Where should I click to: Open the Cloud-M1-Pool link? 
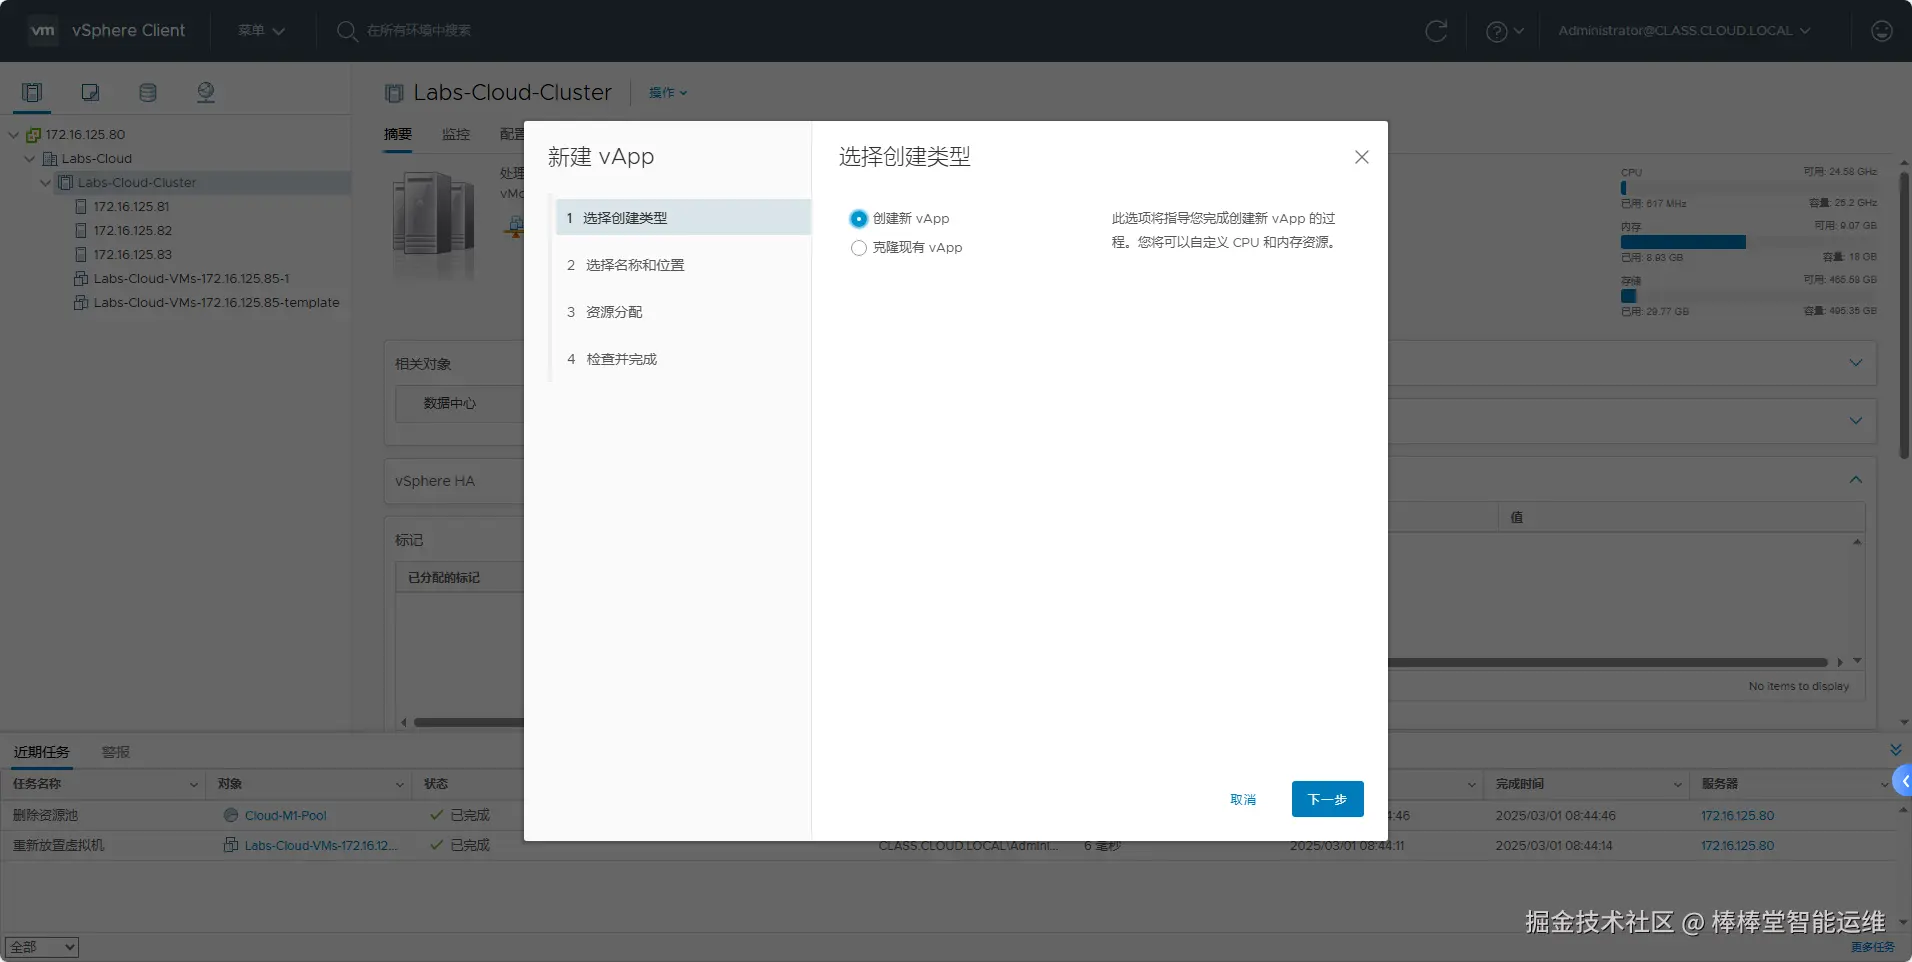point(286,815)
